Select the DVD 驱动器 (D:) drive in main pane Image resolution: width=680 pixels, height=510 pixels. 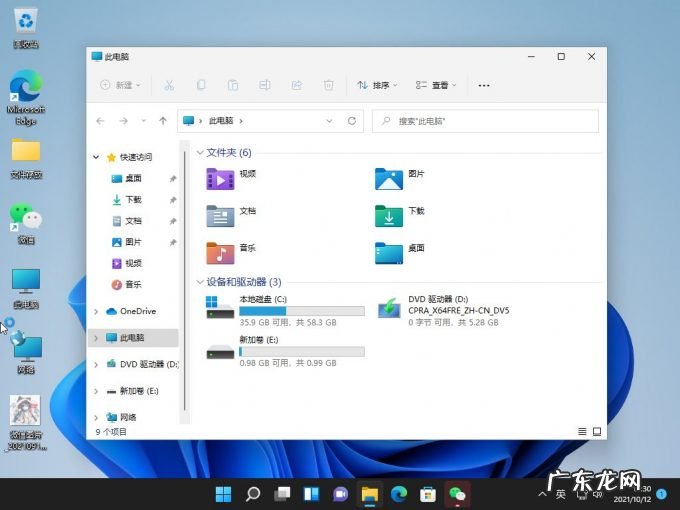[x=443, y=311]
